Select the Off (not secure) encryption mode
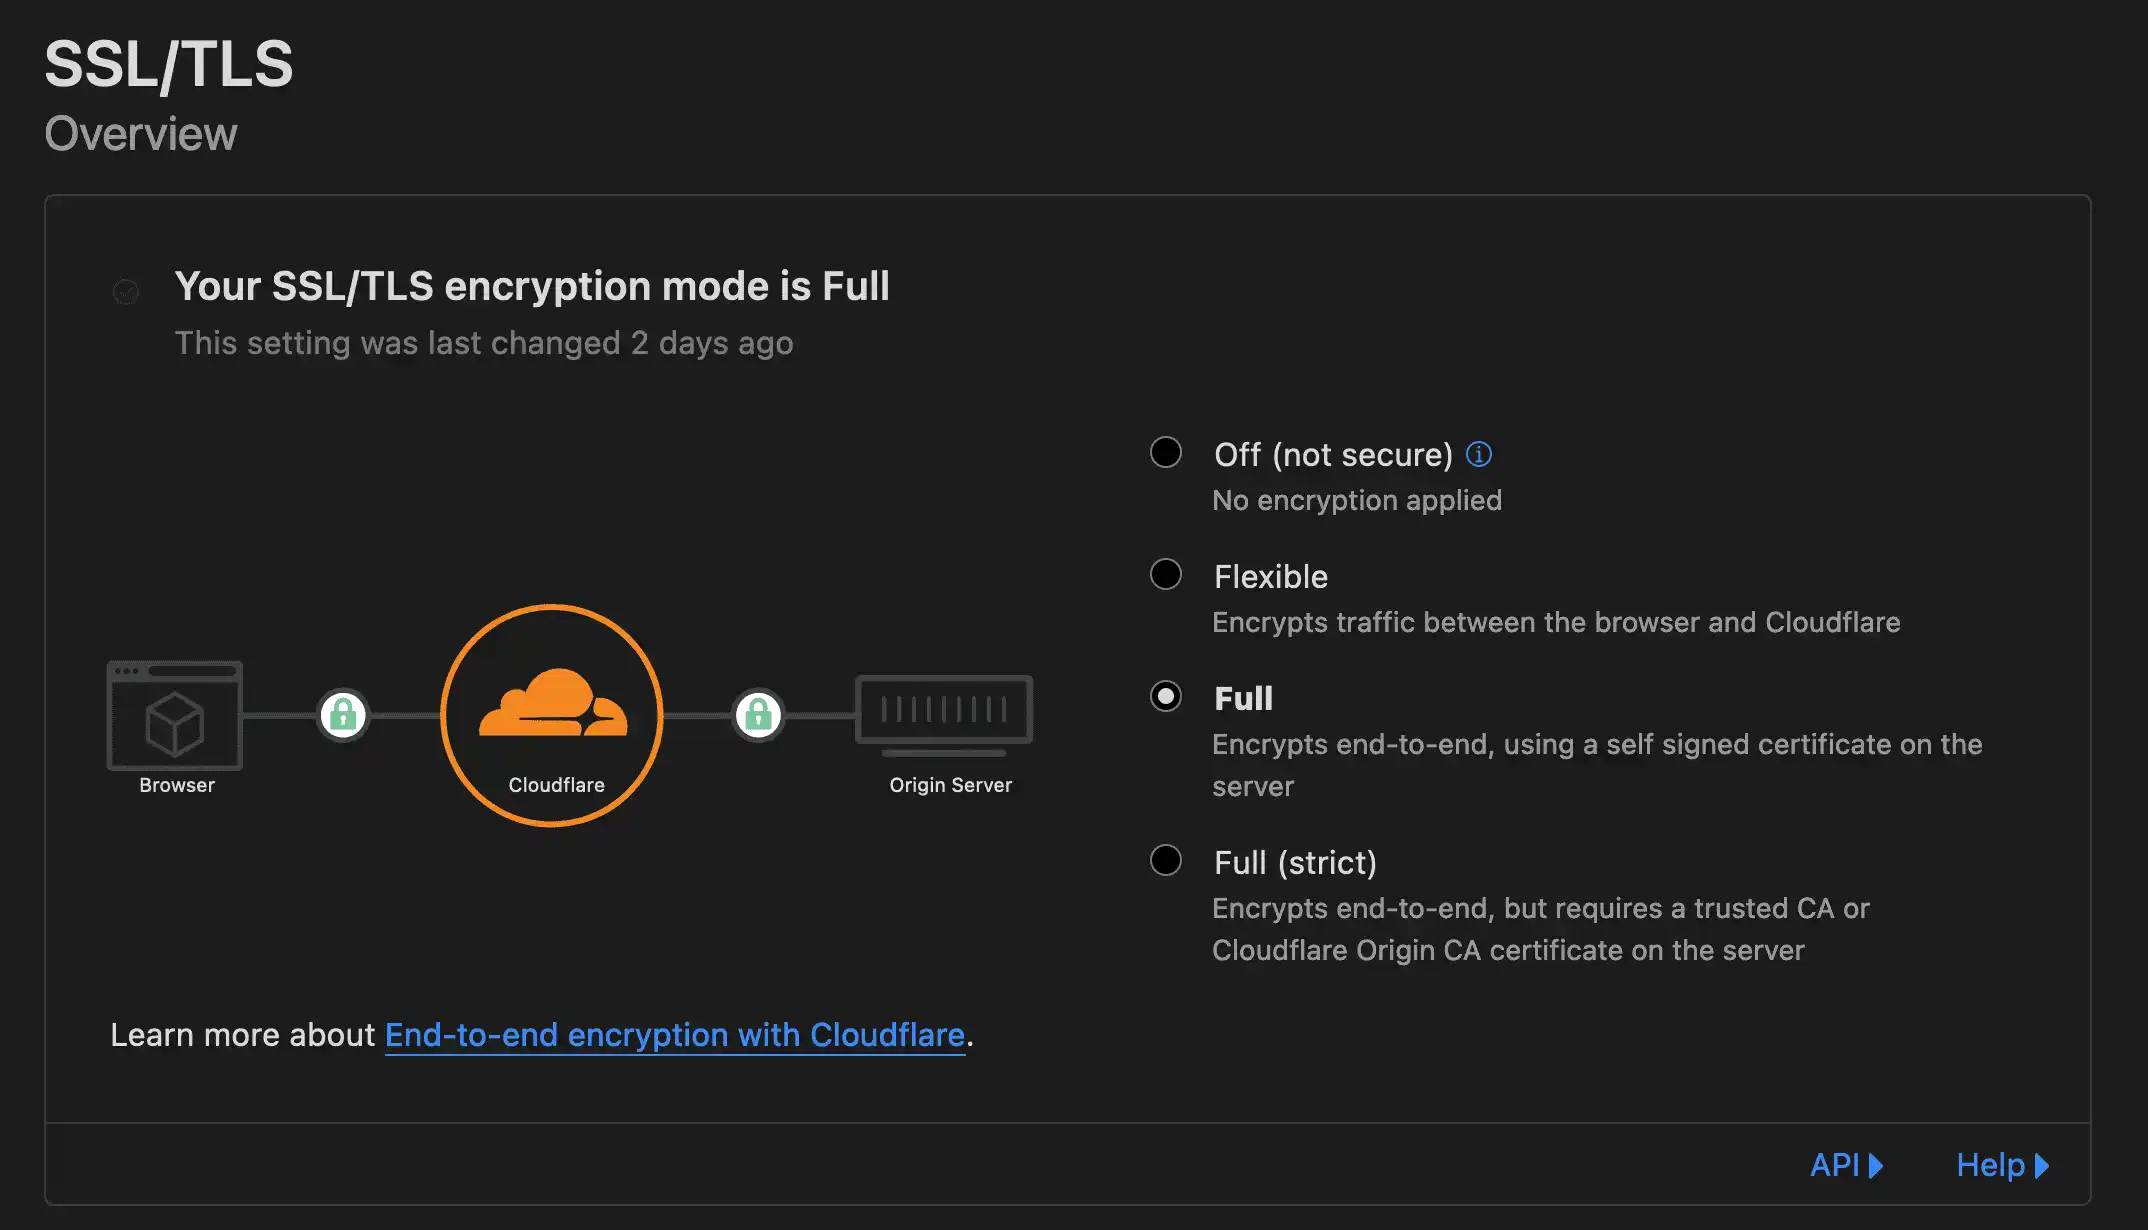 pos(1165,452)
